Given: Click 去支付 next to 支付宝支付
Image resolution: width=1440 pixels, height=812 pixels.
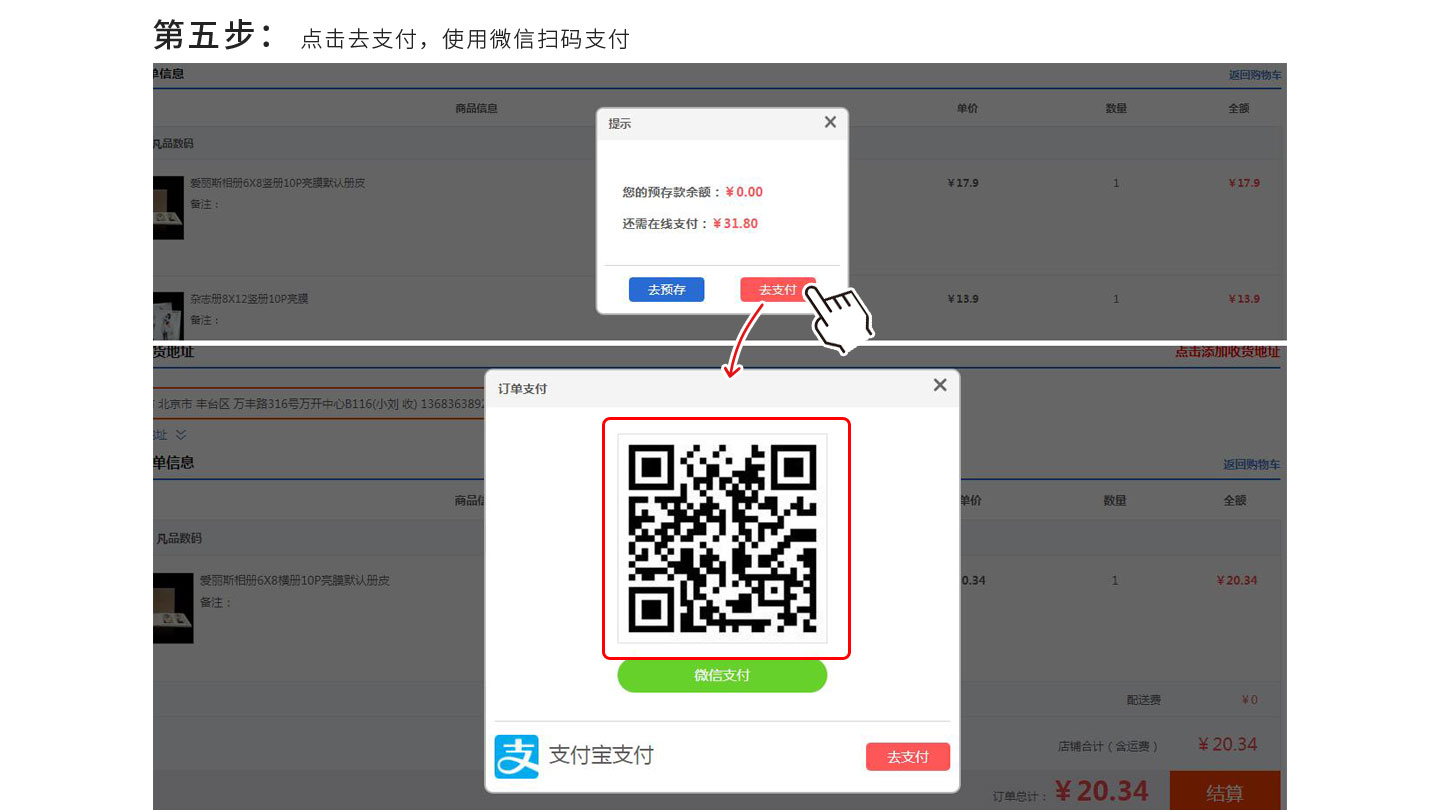Looking at the screenshot, I should tap(908, 757).
